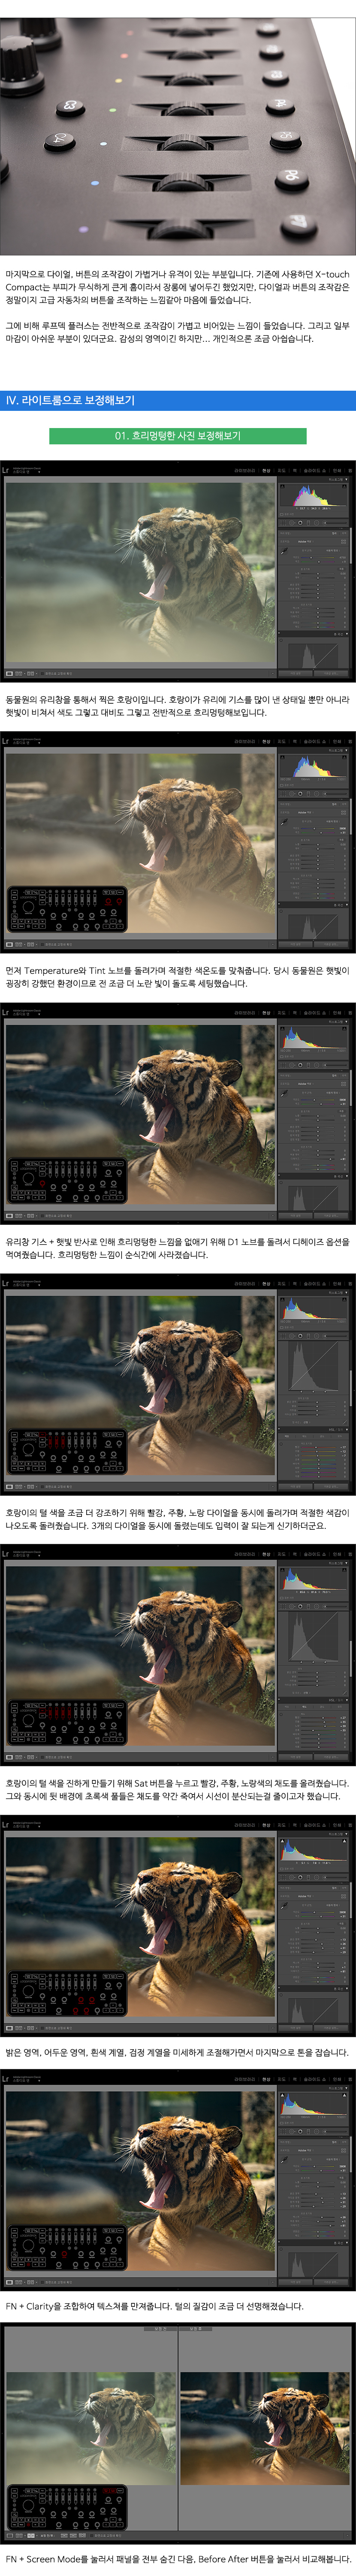
Task: Open 라이브러리 module in the first Lightroom screenshot
Action: (x=245, y=470)
